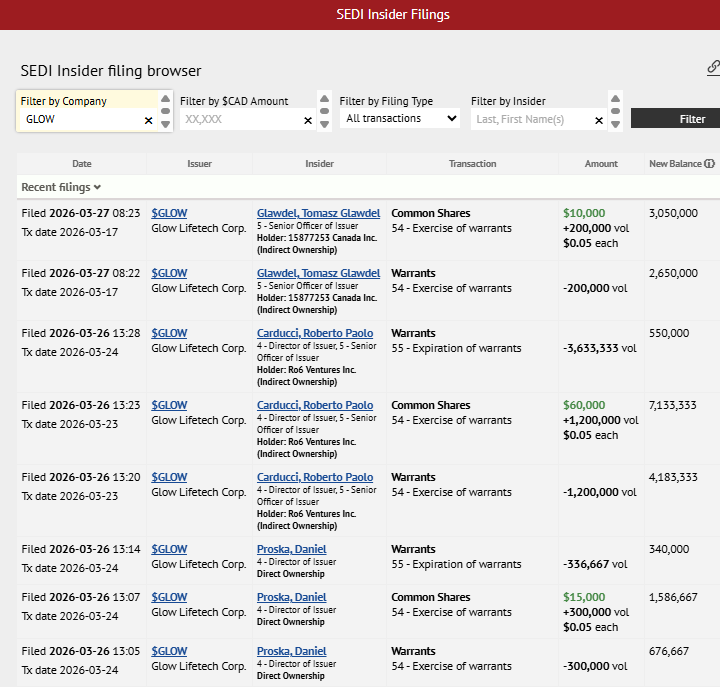Open Carducci, Roberto Paolo link in 13:23 row
720x687 pixels.
pos(315,405)
